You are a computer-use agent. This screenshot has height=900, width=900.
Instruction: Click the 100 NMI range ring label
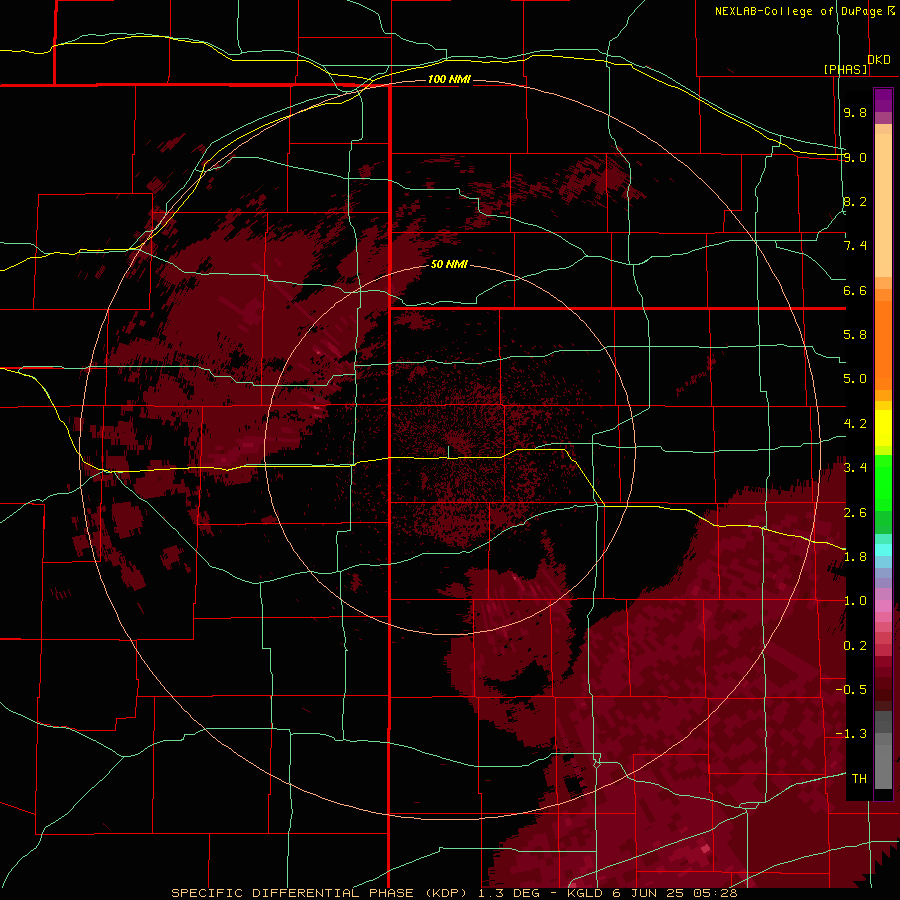coord(449,79)
